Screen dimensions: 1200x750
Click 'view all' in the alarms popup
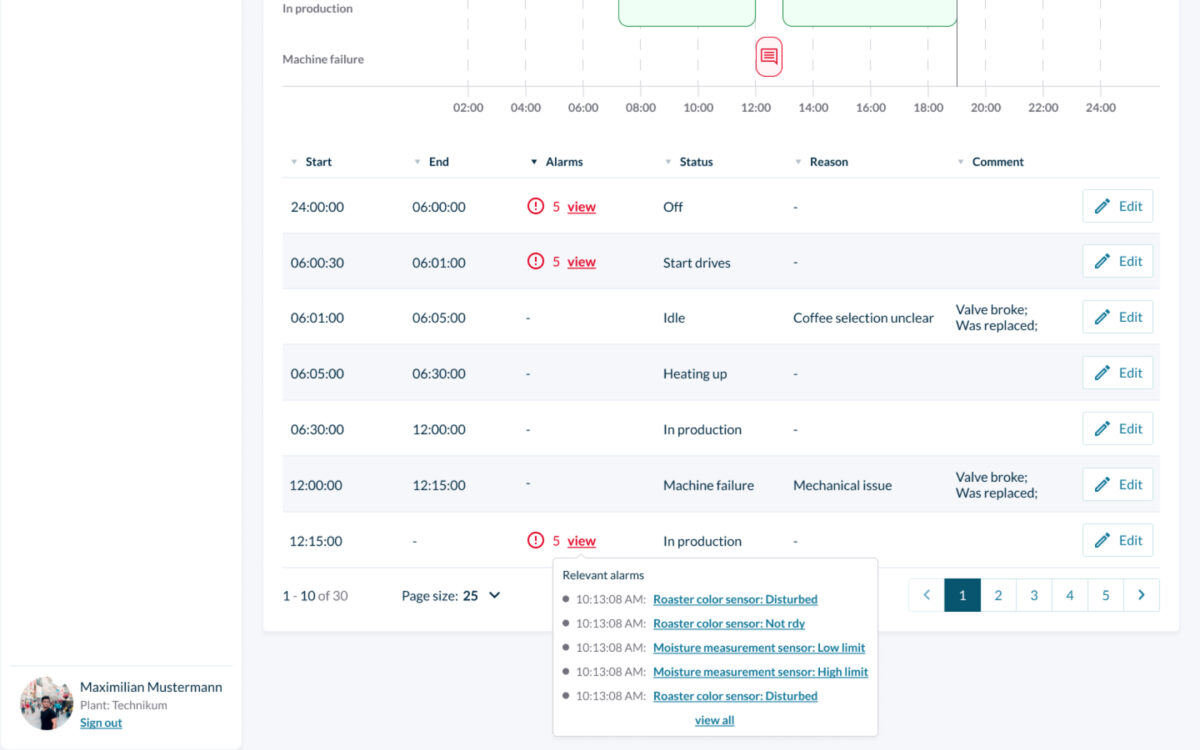pos(714,720)
